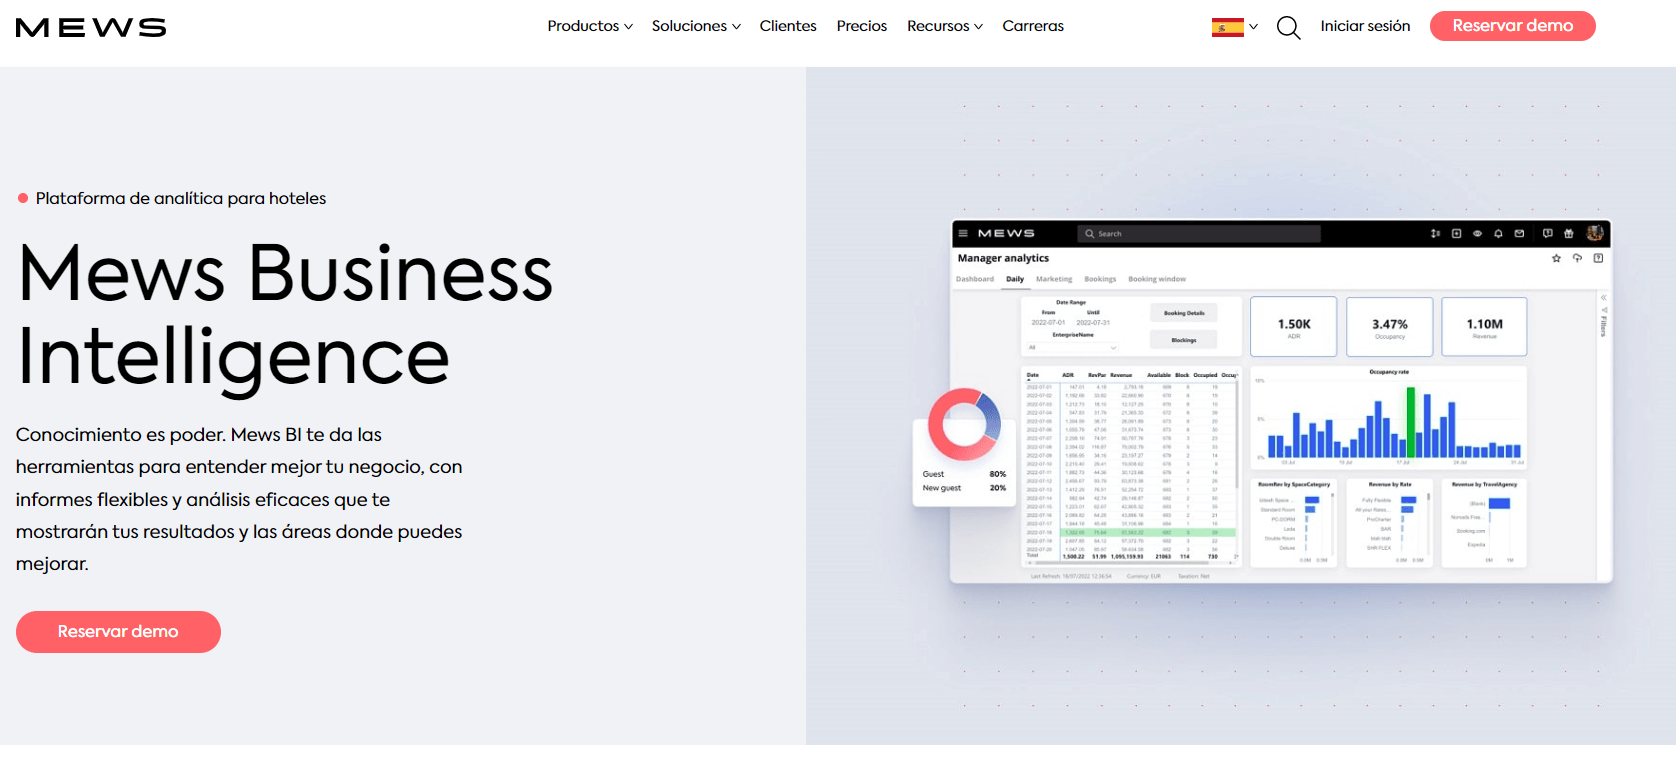Open the hamburger menu in the dashboard preview
1676x777 pixels.
click(963, 233)
